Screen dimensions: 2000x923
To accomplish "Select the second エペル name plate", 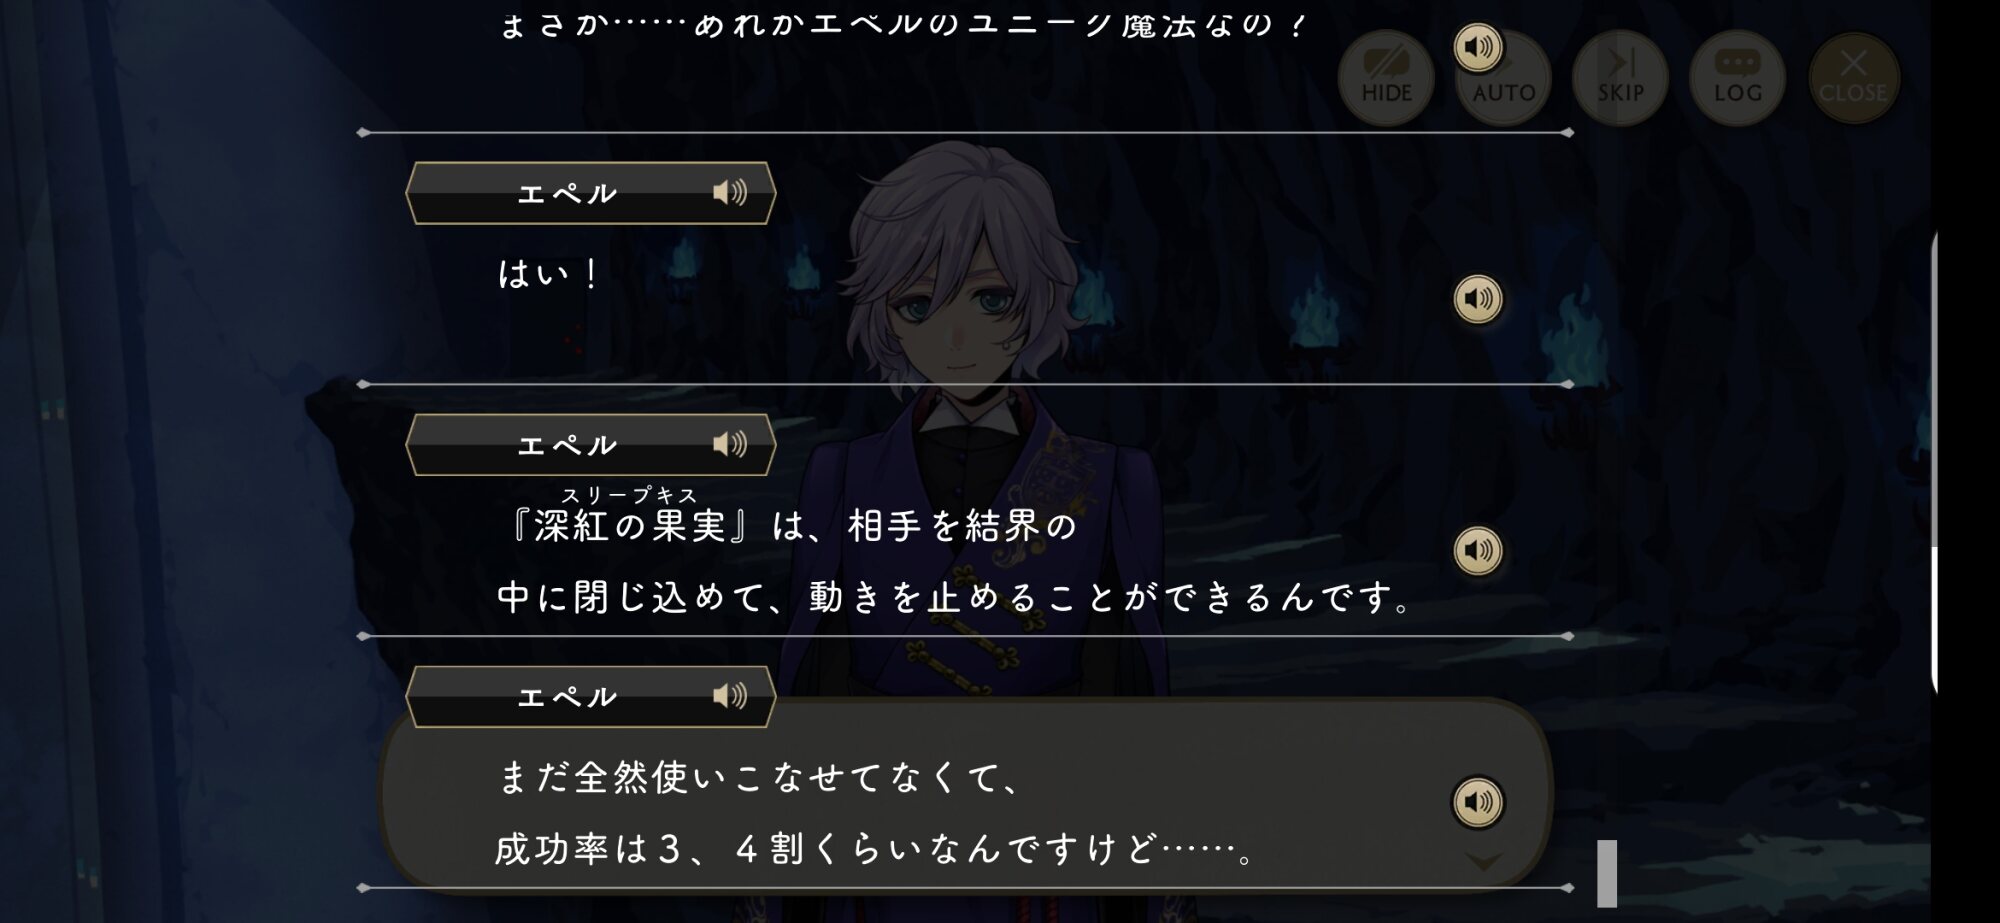I will (x=591, y=445).
